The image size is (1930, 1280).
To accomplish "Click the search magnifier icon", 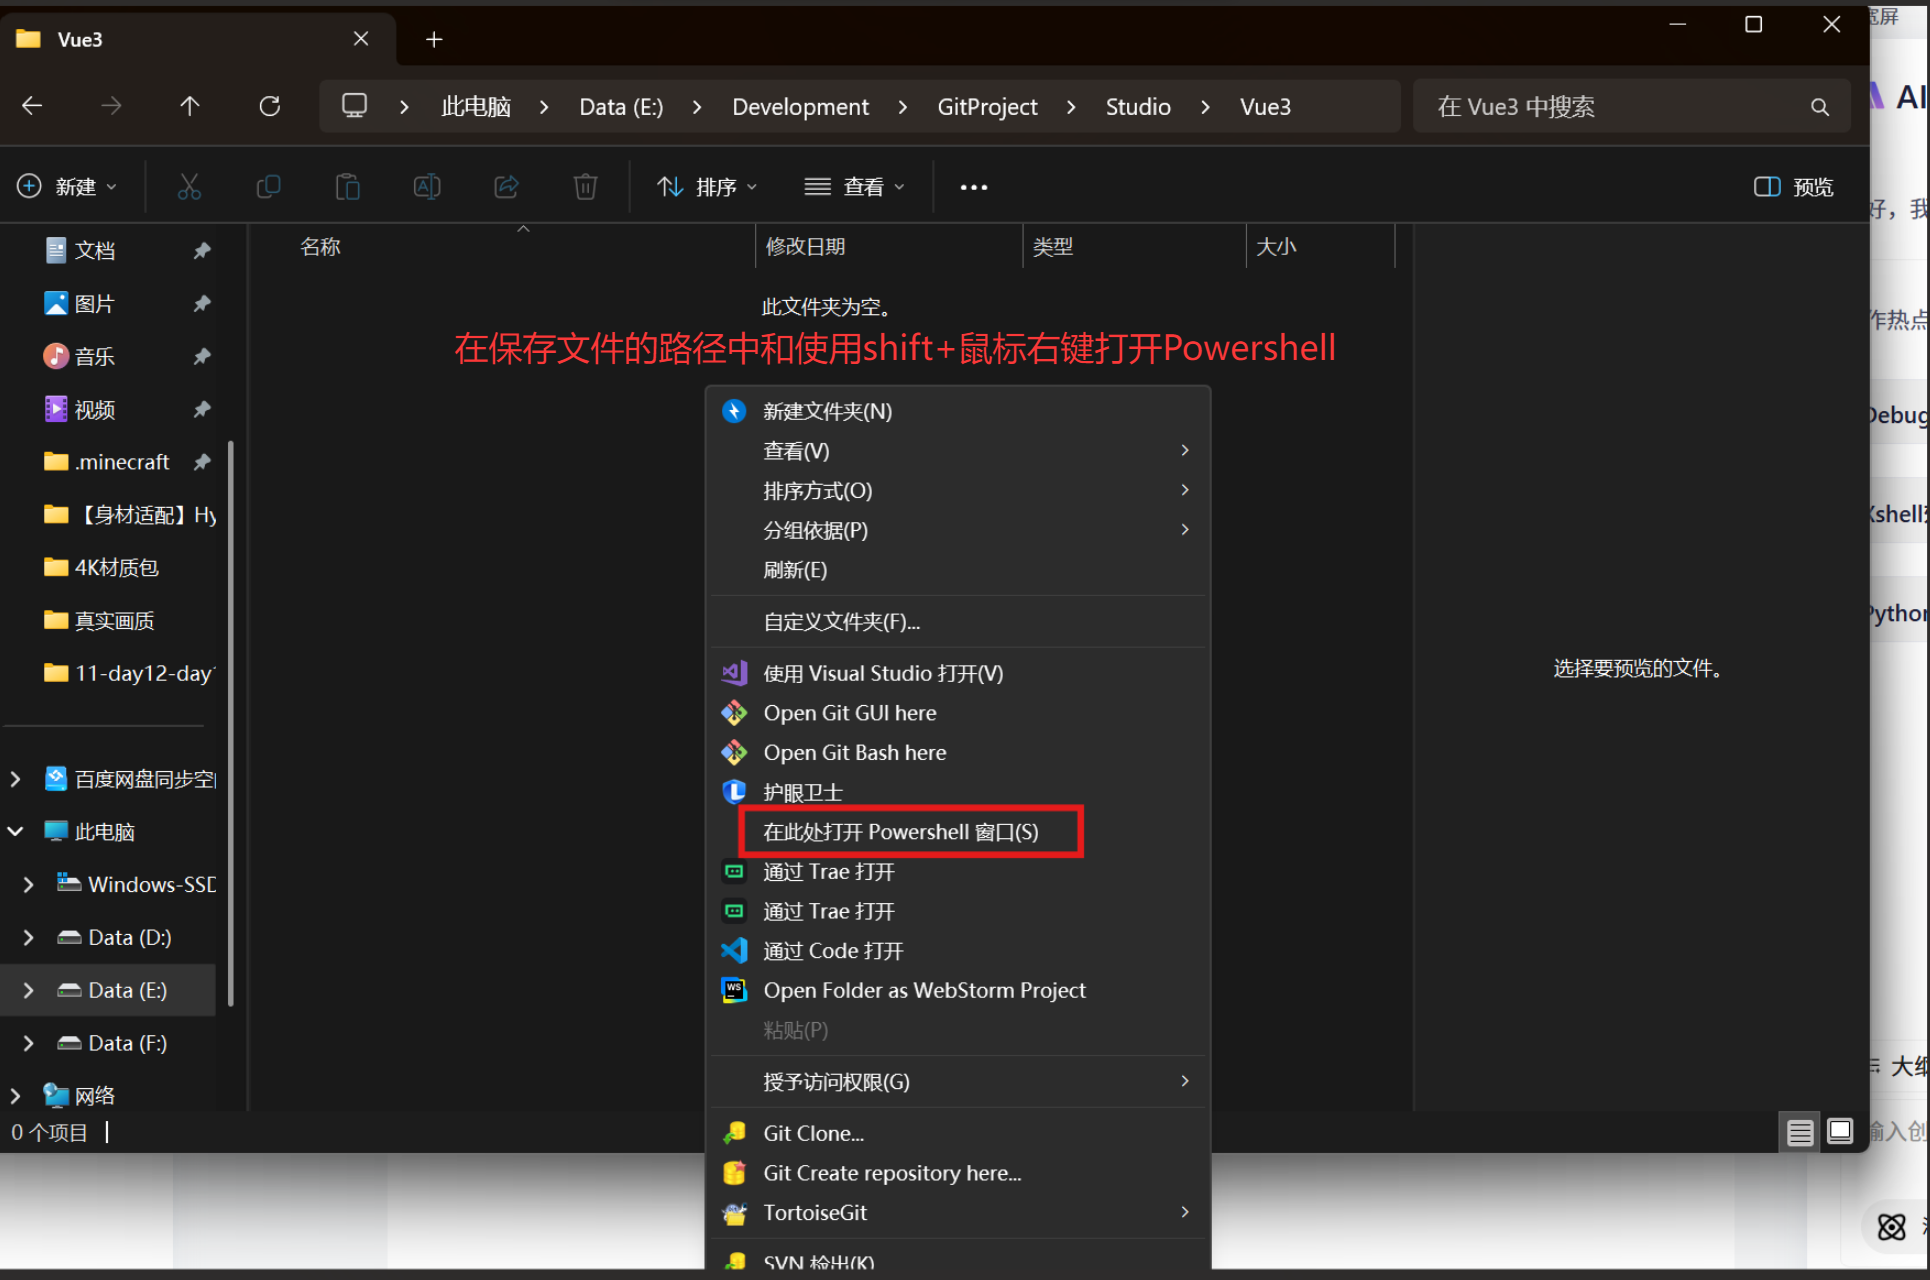I will point(1819,107).
